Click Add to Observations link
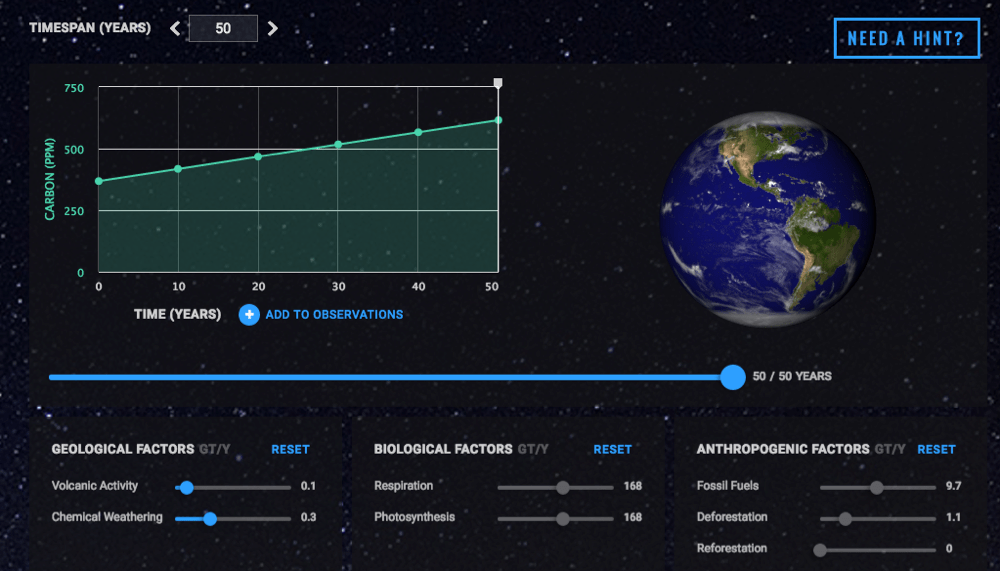 334,315
